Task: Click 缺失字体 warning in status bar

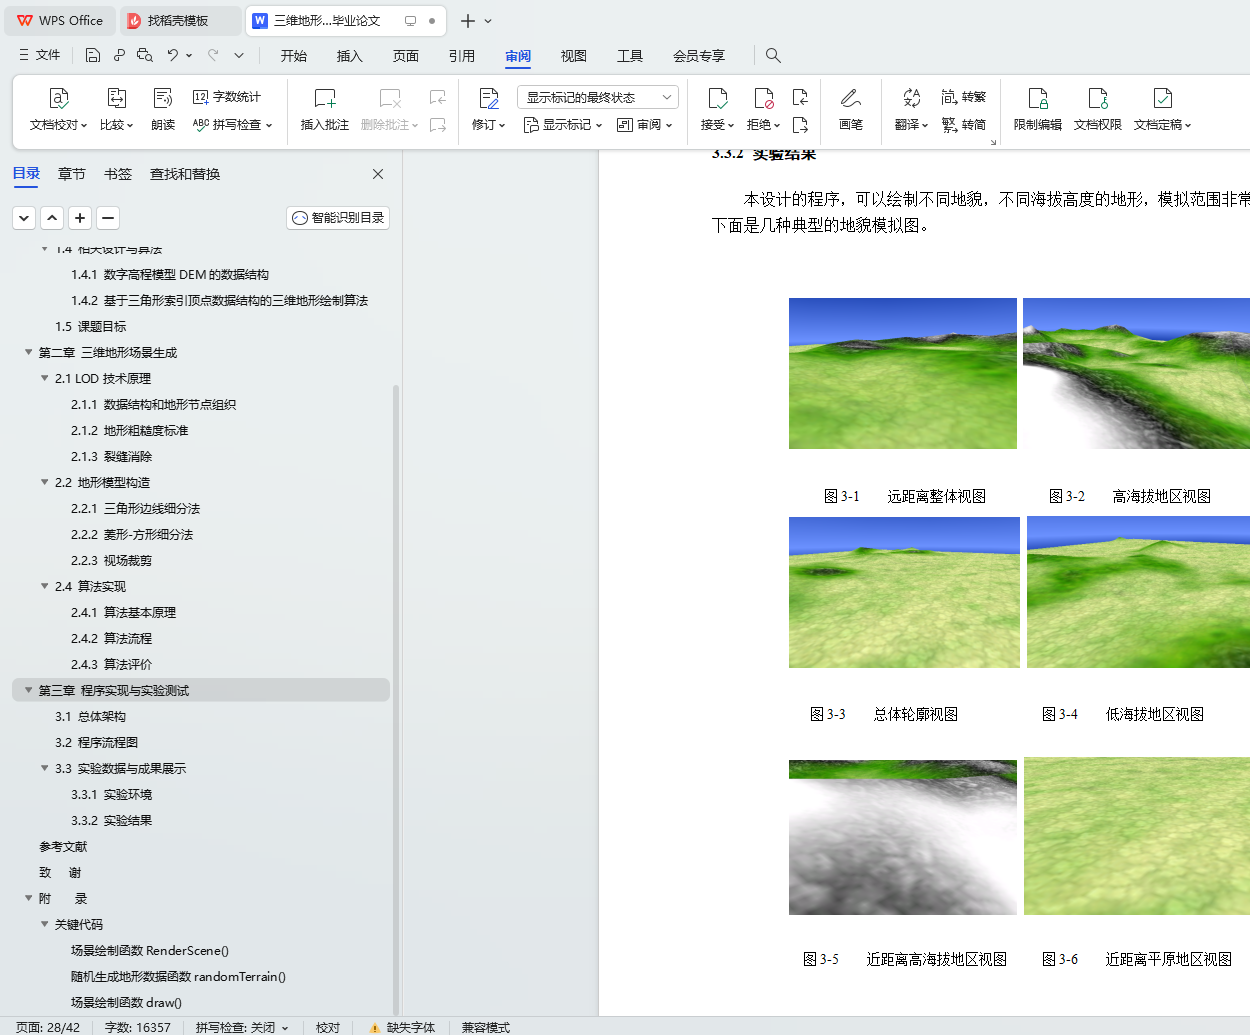Action: [402, 1027]
